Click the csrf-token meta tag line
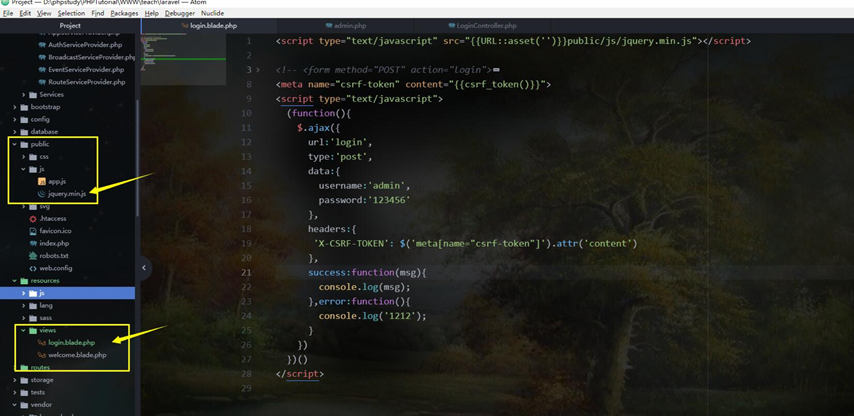The image size is (854, 416). [x=413, y=84]
